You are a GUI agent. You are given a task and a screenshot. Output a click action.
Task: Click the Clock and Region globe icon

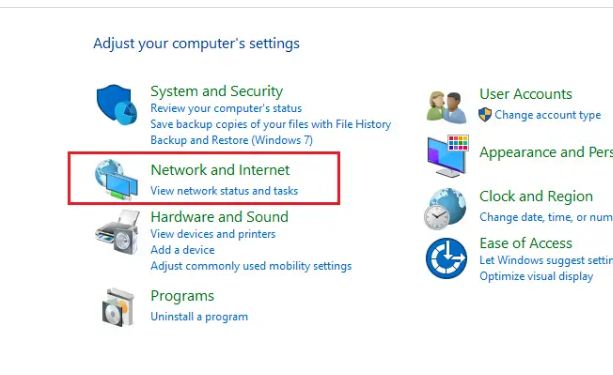click(445, 209)
